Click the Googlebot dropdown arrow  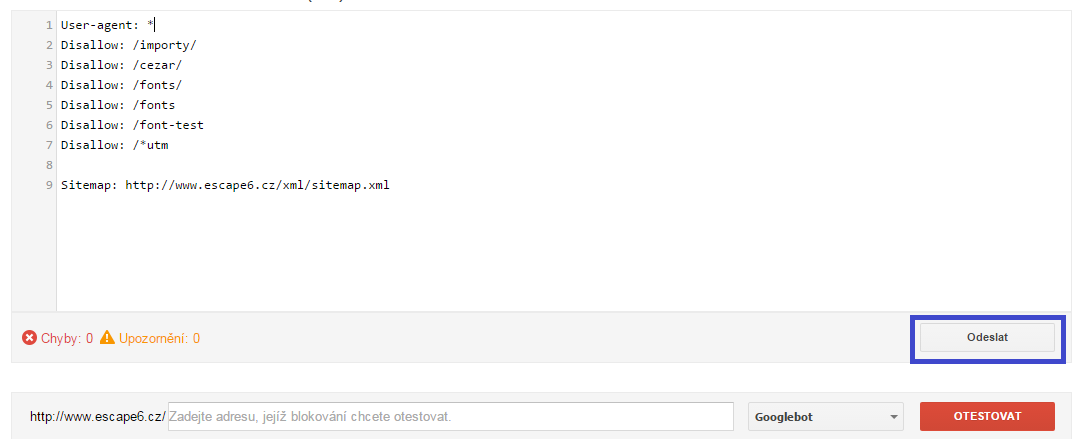click(x=892, y=418)
